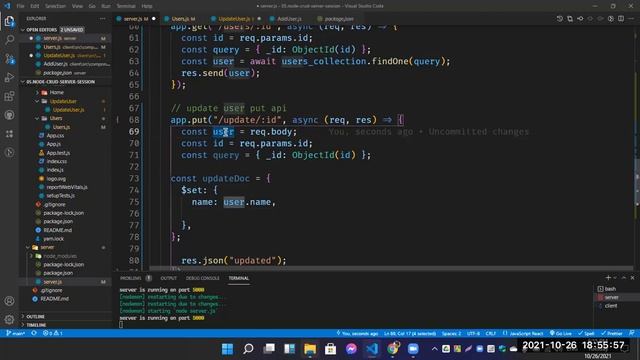This screenshot has width=640, height=360.
Task: Open Windows taskbar search
Action: point(248,349)
